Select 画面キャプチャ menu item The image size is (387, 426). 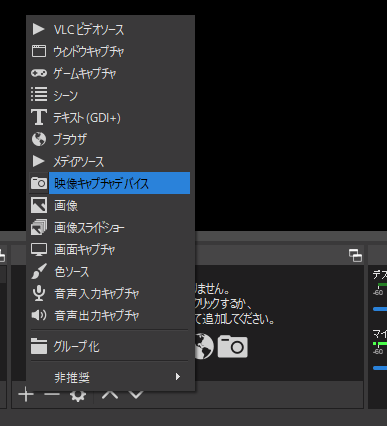(x=110, y=249)
